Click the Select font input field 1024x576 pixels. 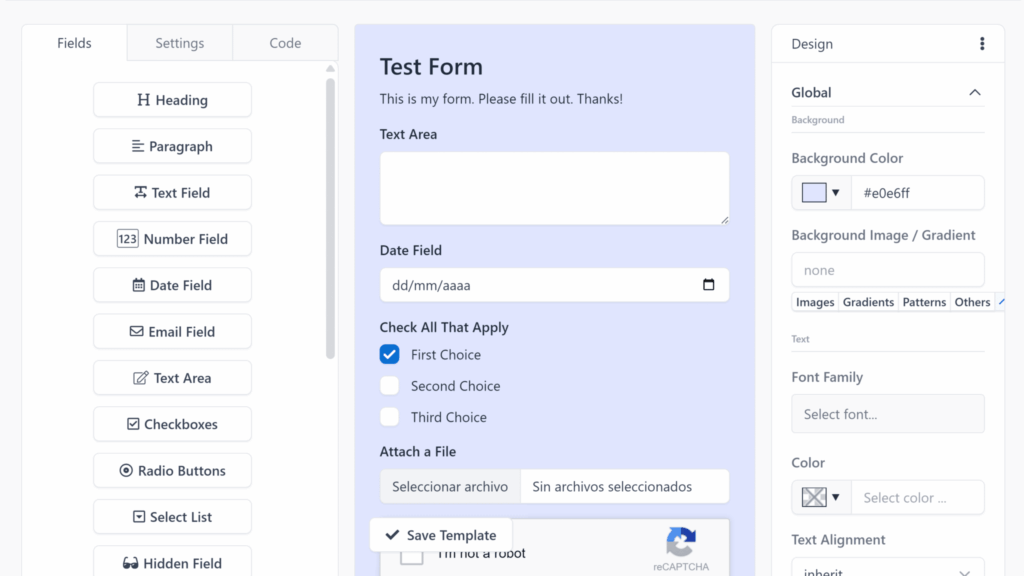coord(888,414)
